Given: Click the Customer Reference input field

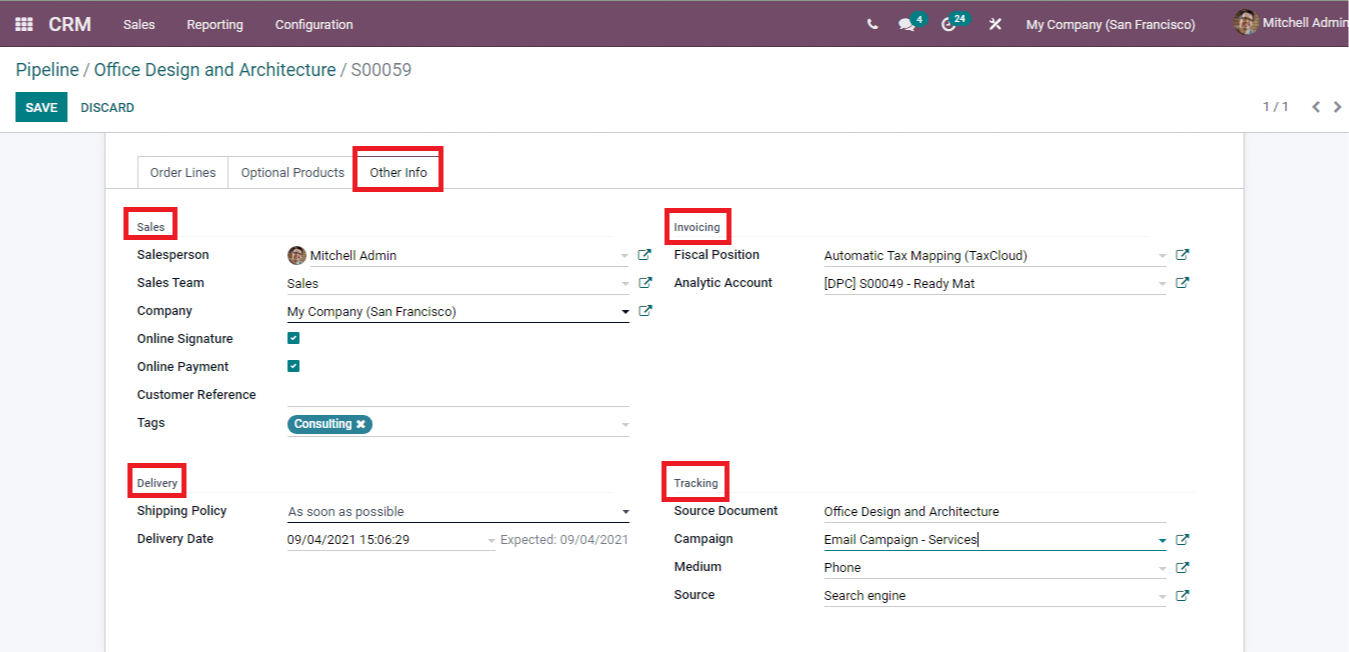Looking at the screenshot, I should point(458,395).
